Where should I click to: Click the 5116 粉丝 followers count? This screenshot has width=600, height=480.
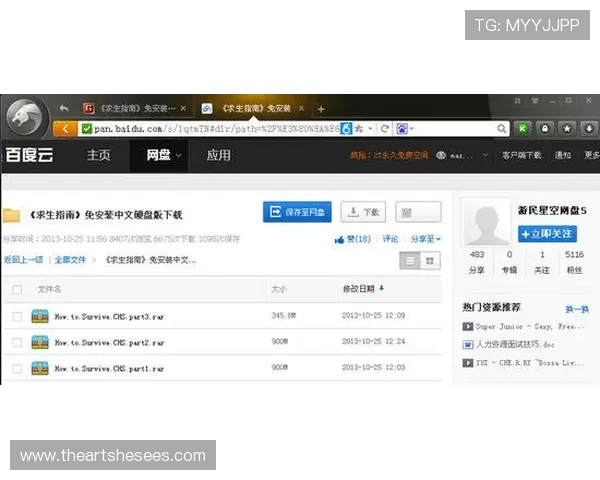coord(574,262)
